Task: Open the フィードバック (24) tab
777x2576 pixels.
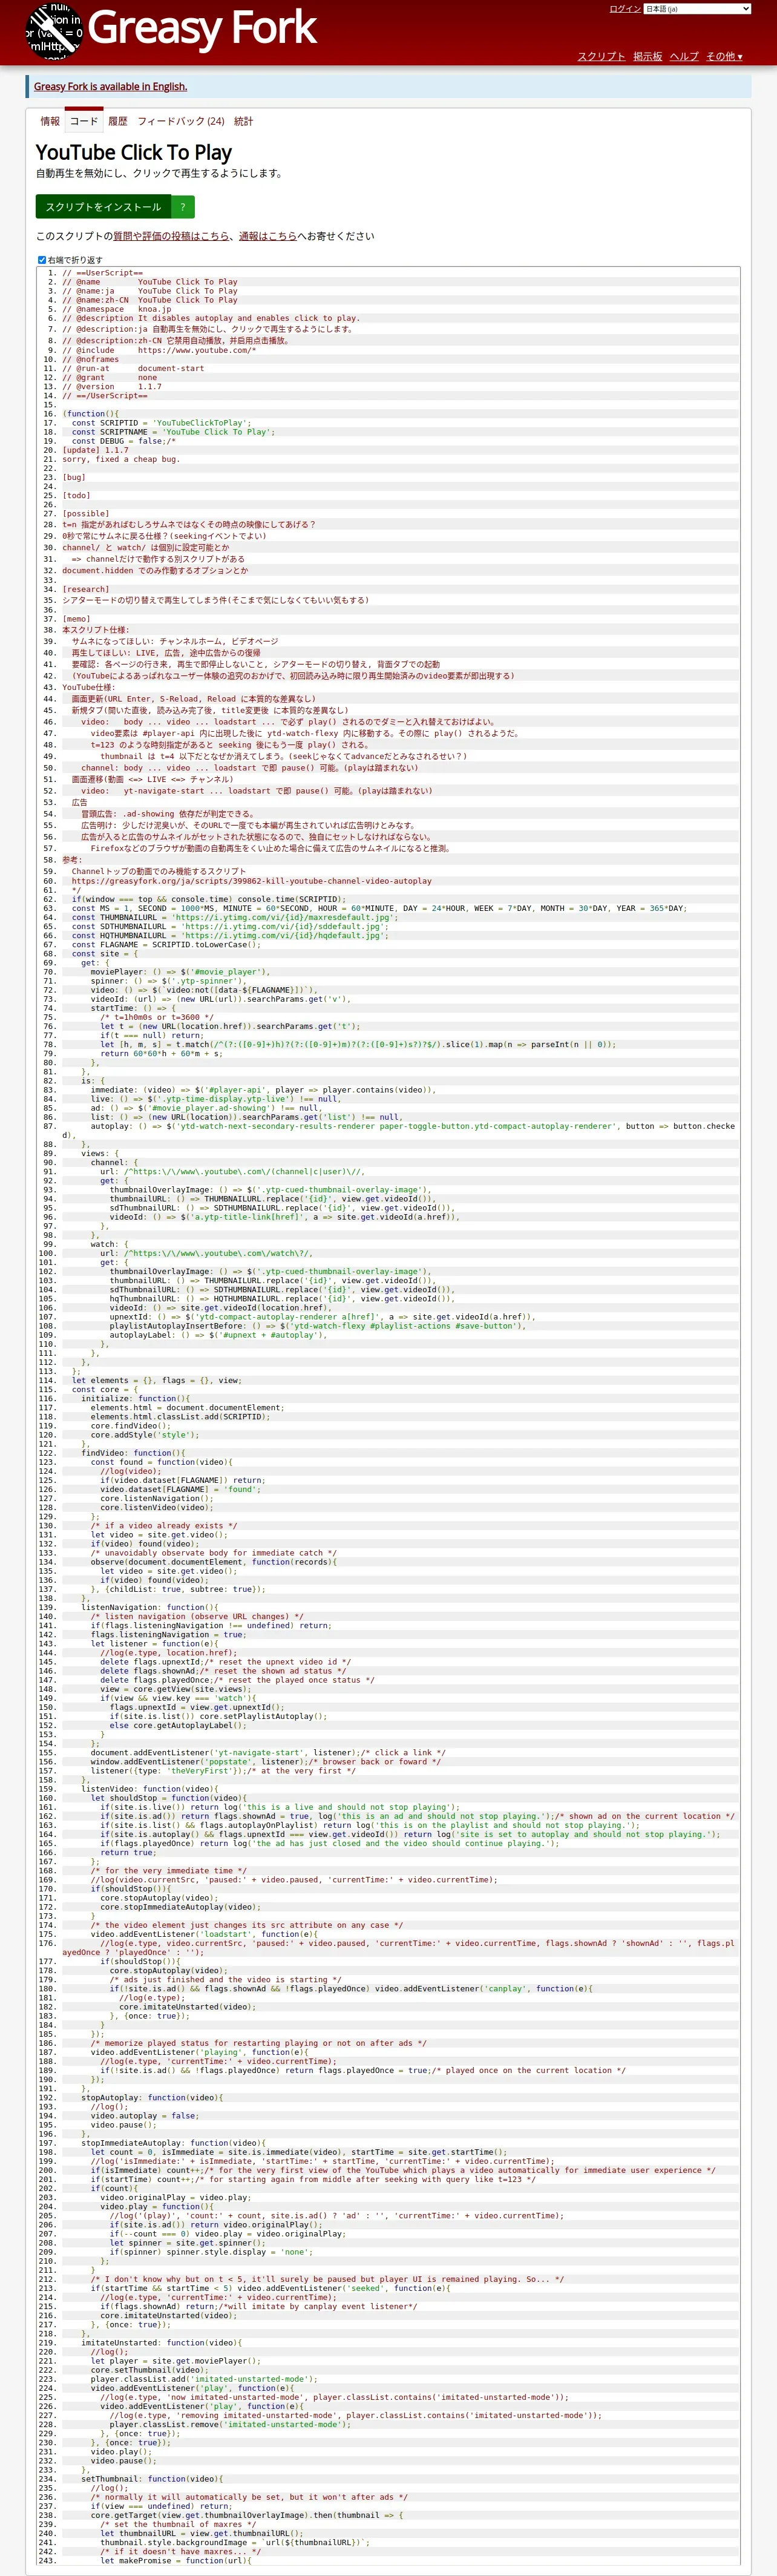Action: (x=181, y=121)
